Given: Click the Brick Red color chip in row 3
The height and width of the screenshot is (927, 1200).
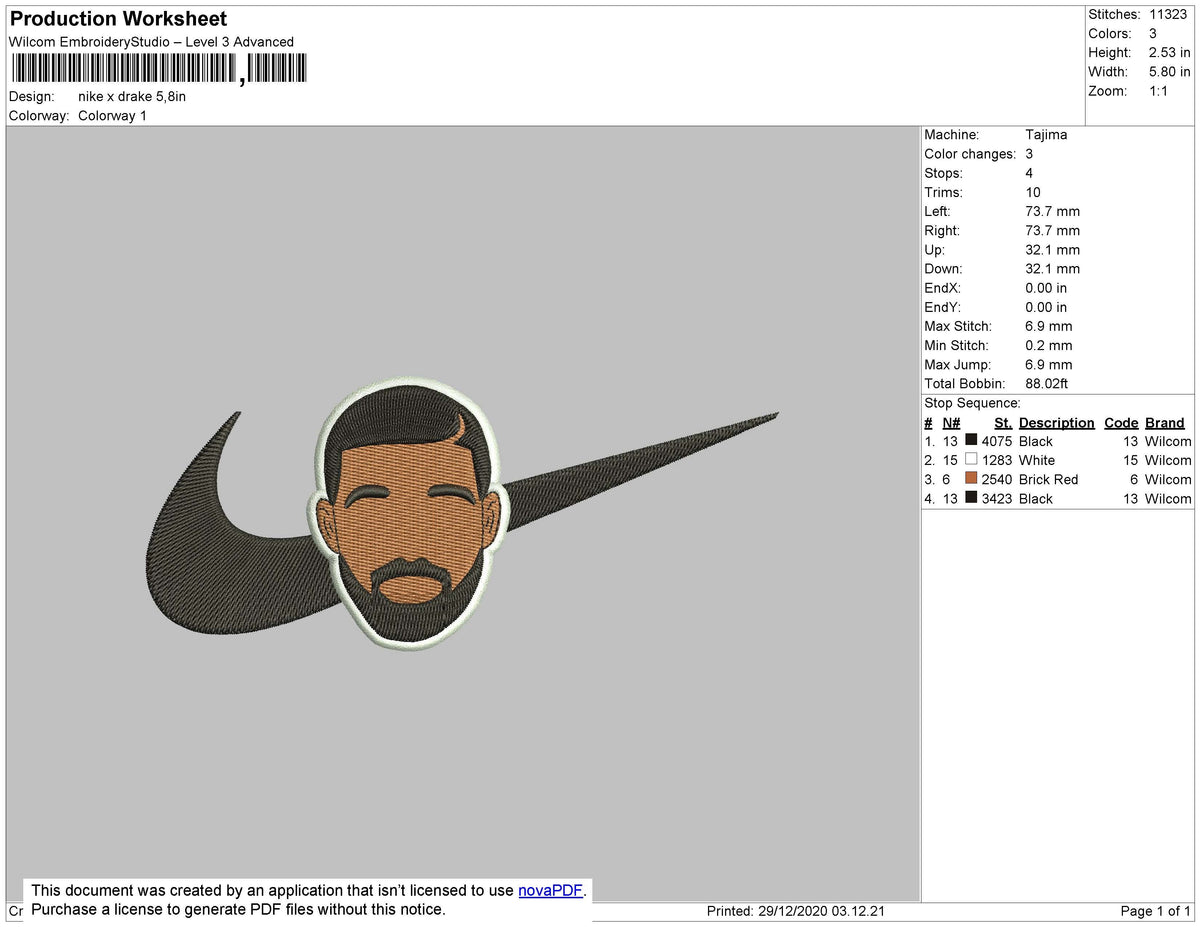Looking at the screenshot, I should (971, 479).
